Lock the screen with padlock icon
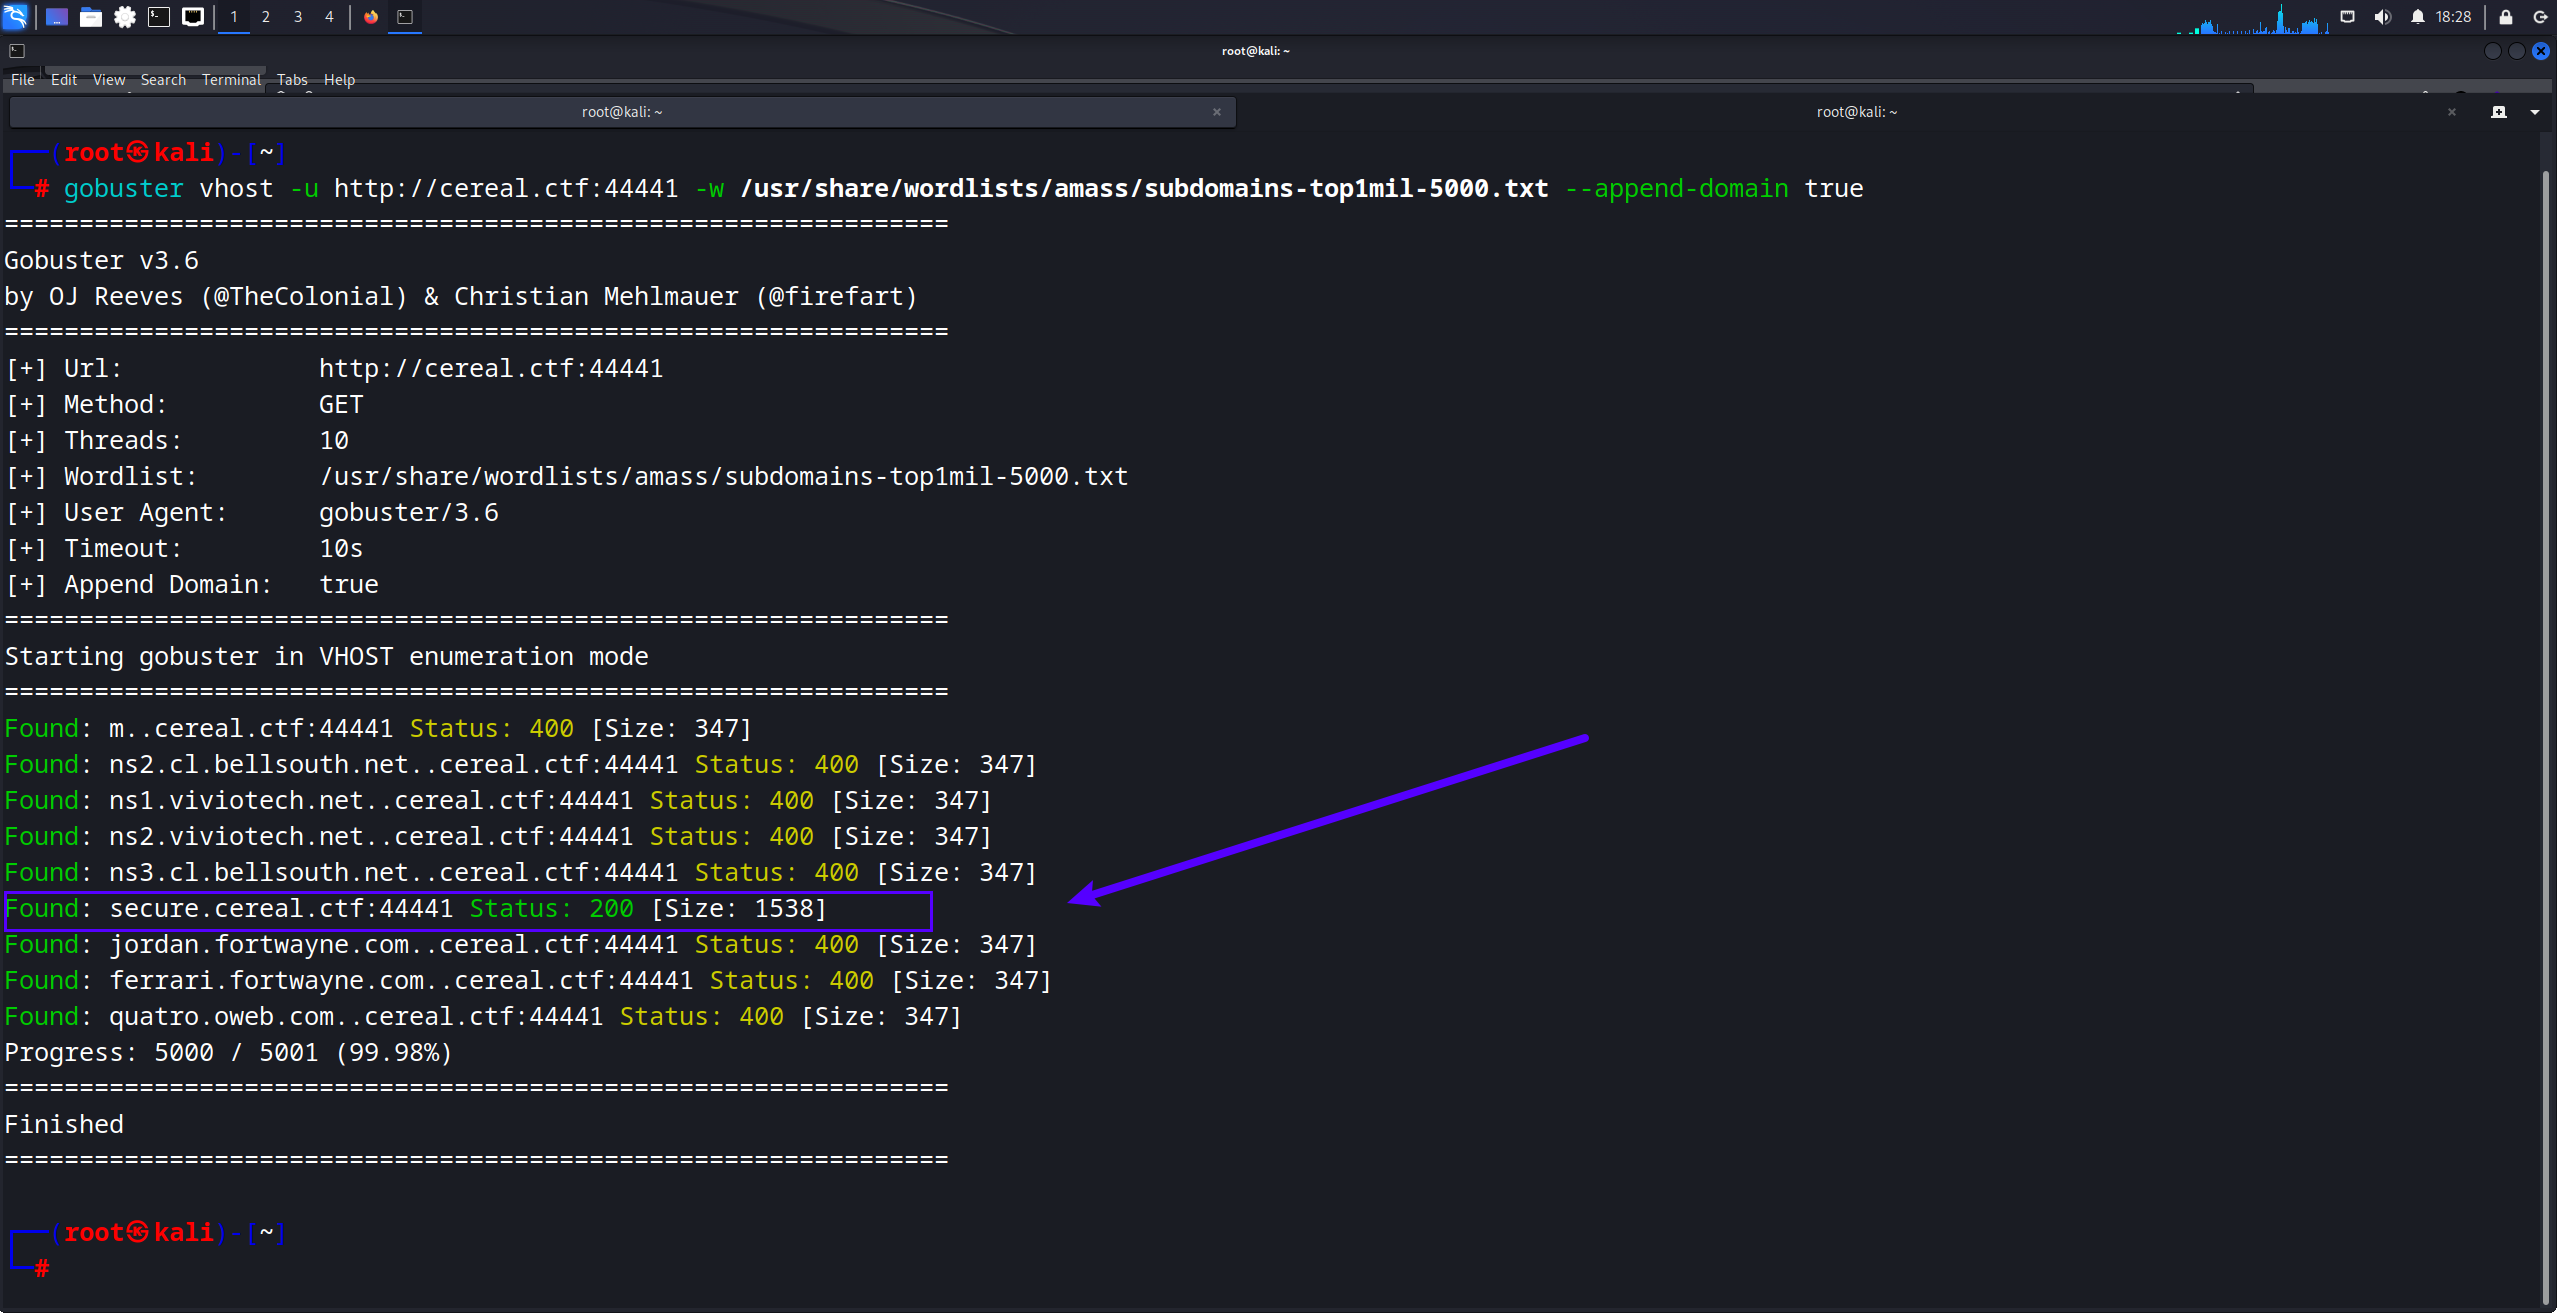2557x1313 pixels. tap(2506, 17)
